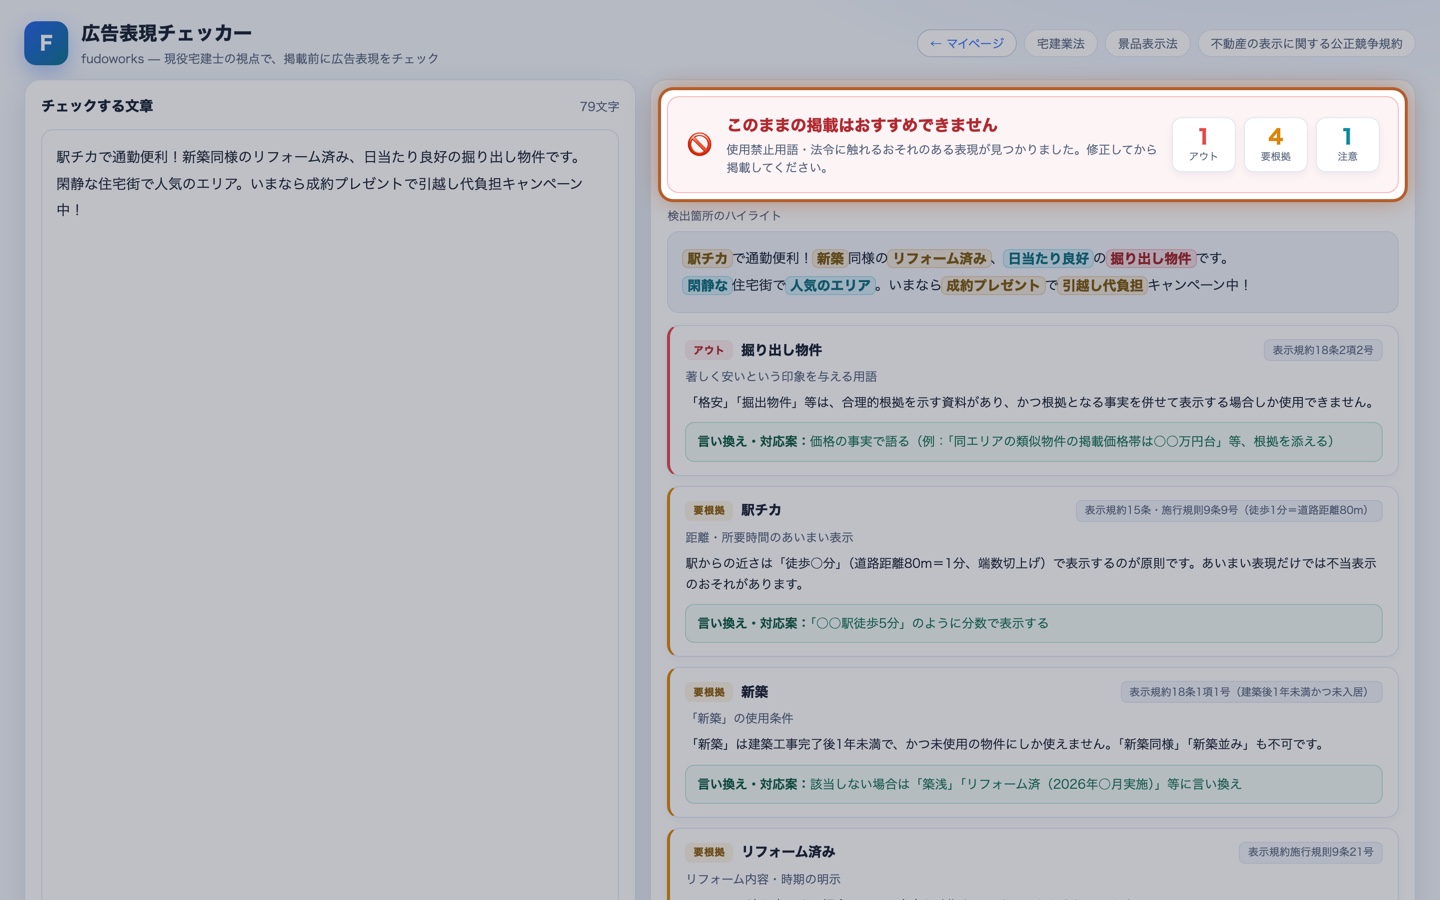Viewport: 1440px width, 900px height.
Task: Click the リフォーム済み card title
Action: pos(788,852)
